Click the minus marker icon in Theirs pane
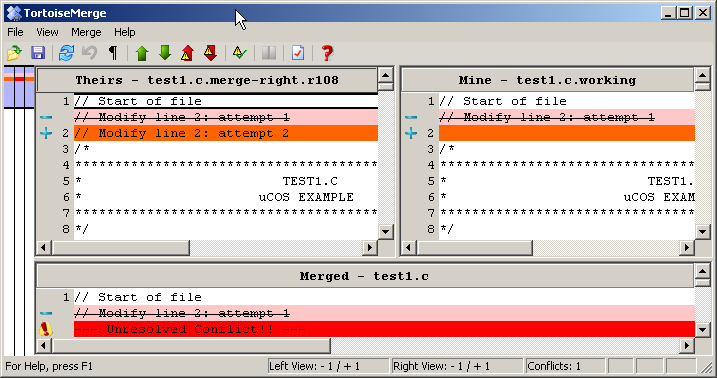 tap(46, 117)
